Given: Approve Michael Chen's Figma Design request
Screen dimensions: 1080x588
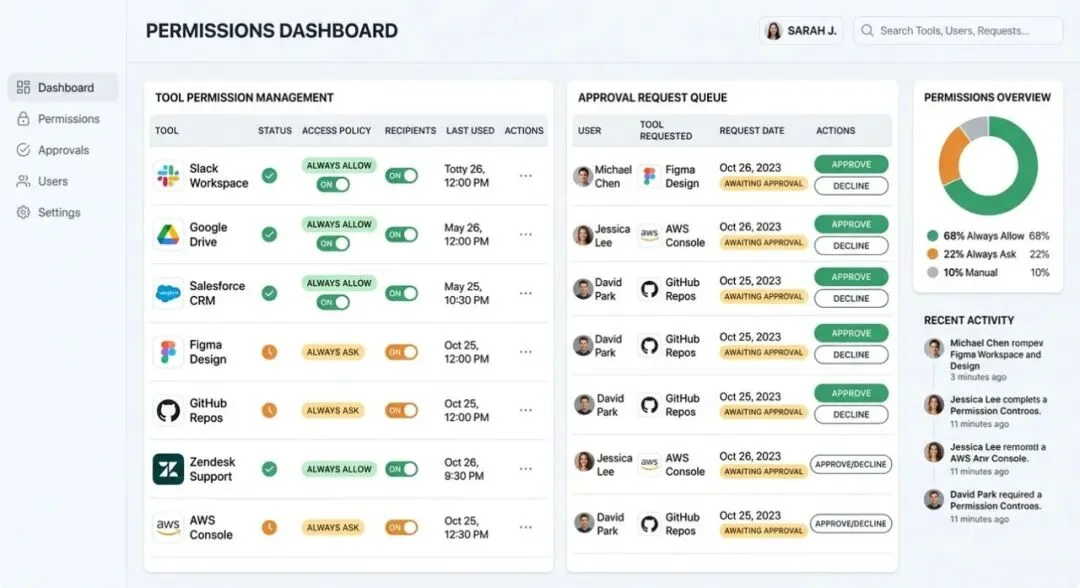Looking at the screenshot, I should (x=851, y=164).
